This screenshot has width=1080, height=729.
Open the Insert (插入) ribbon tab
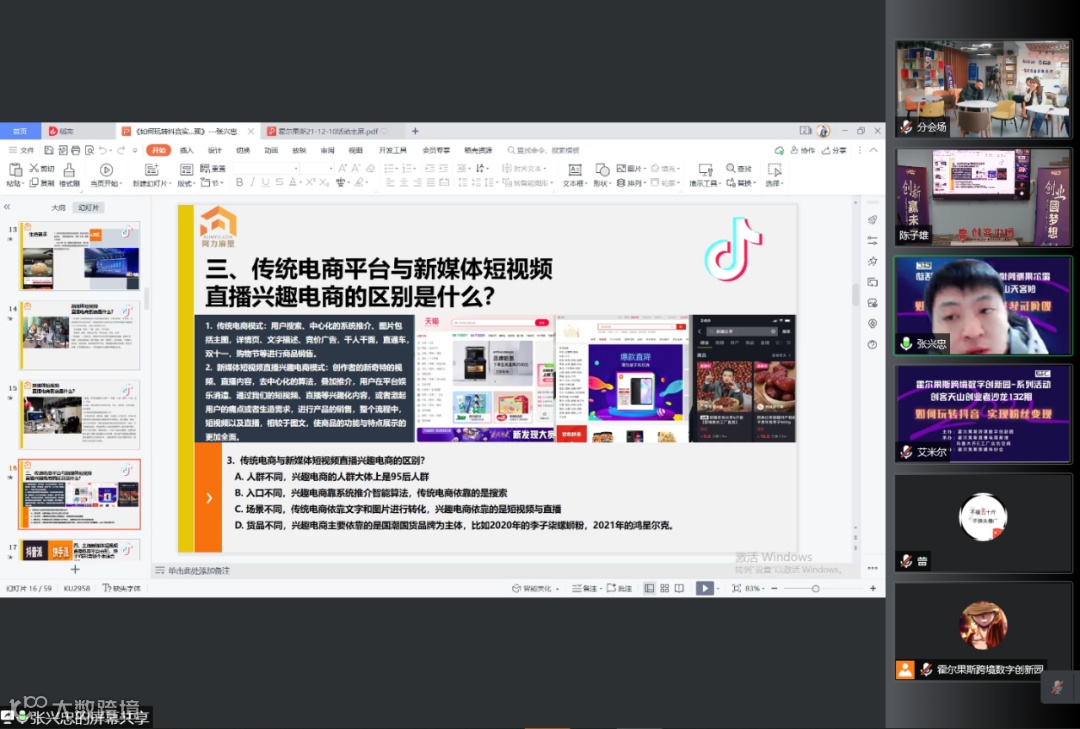[187, 150]
